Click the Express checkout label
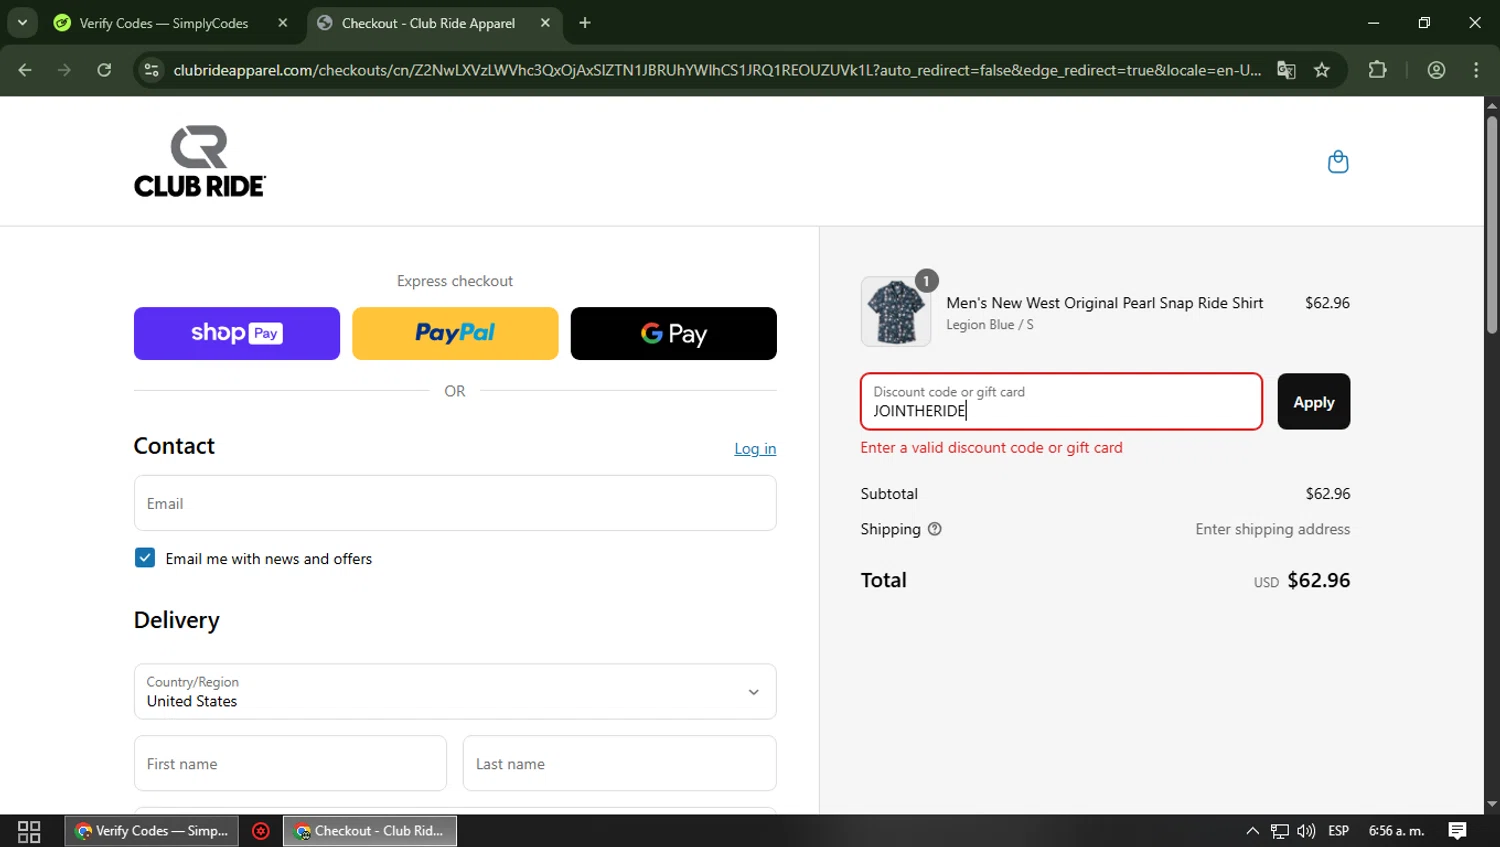Screen dimensions: 1500x847 [x=455, y=281]
